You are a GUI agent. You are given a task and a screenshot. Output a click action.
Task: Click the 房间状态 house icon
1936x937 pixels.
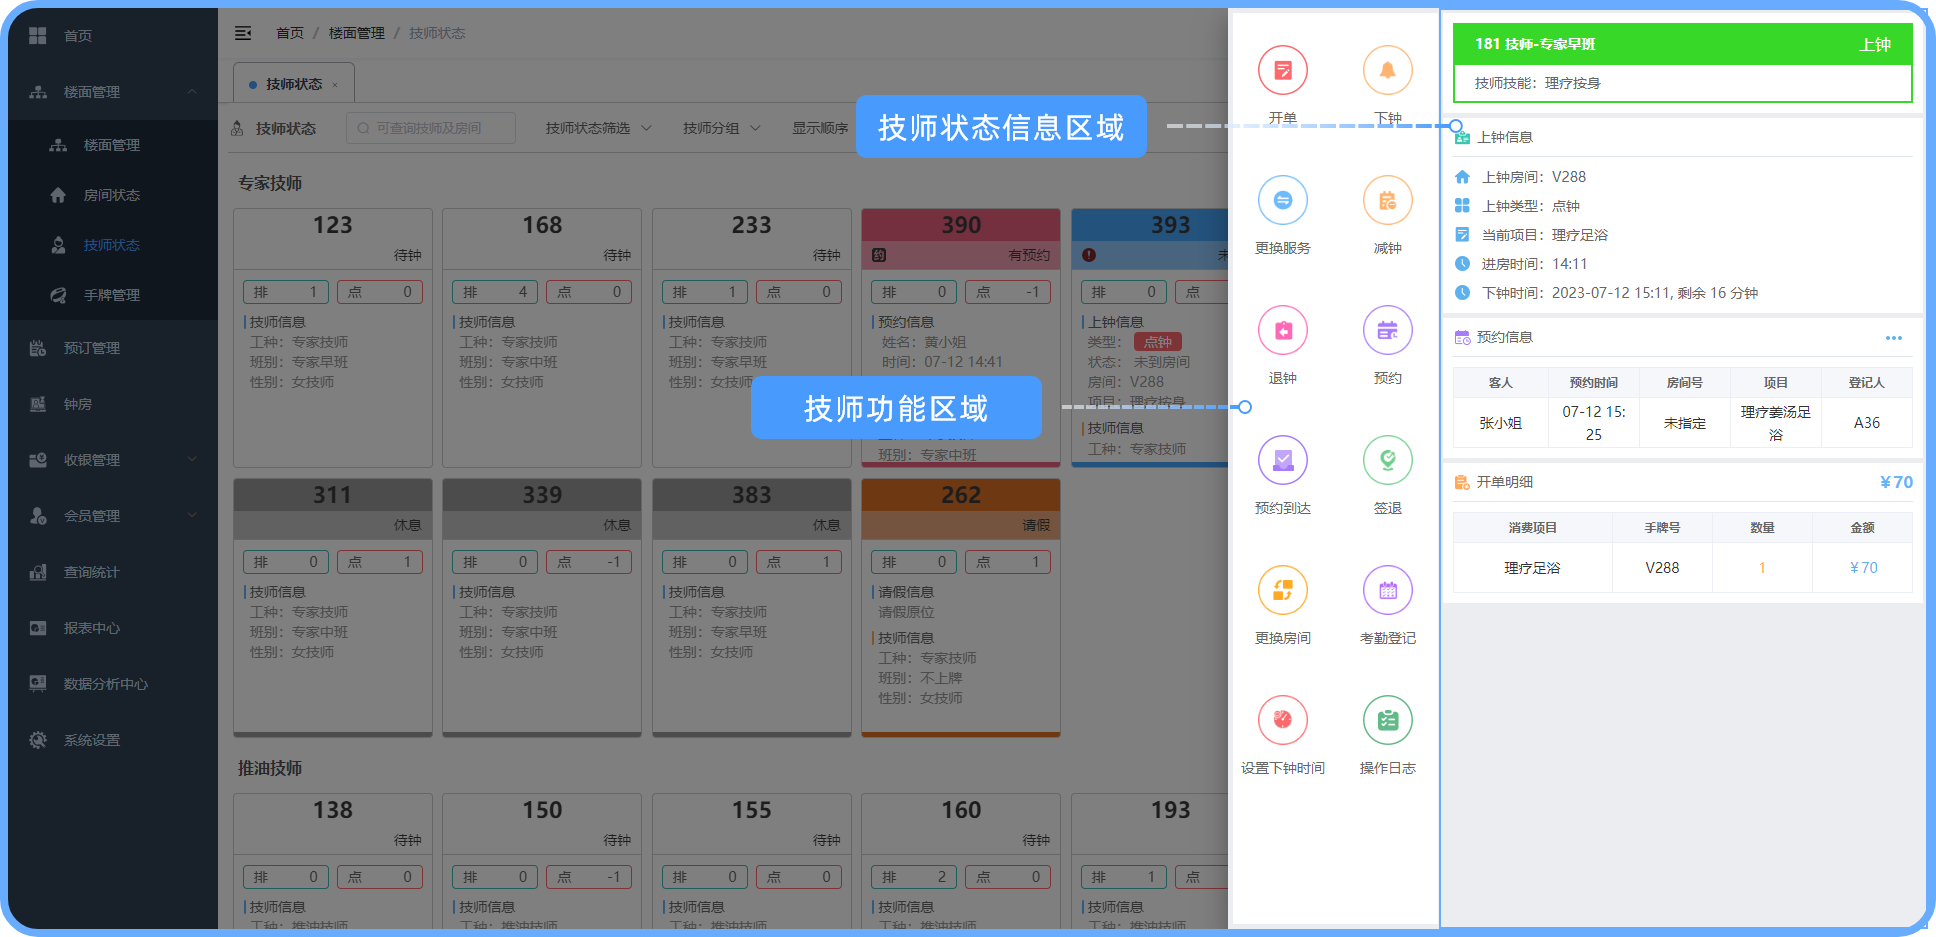pyautogui.click(x=58, y=195)
